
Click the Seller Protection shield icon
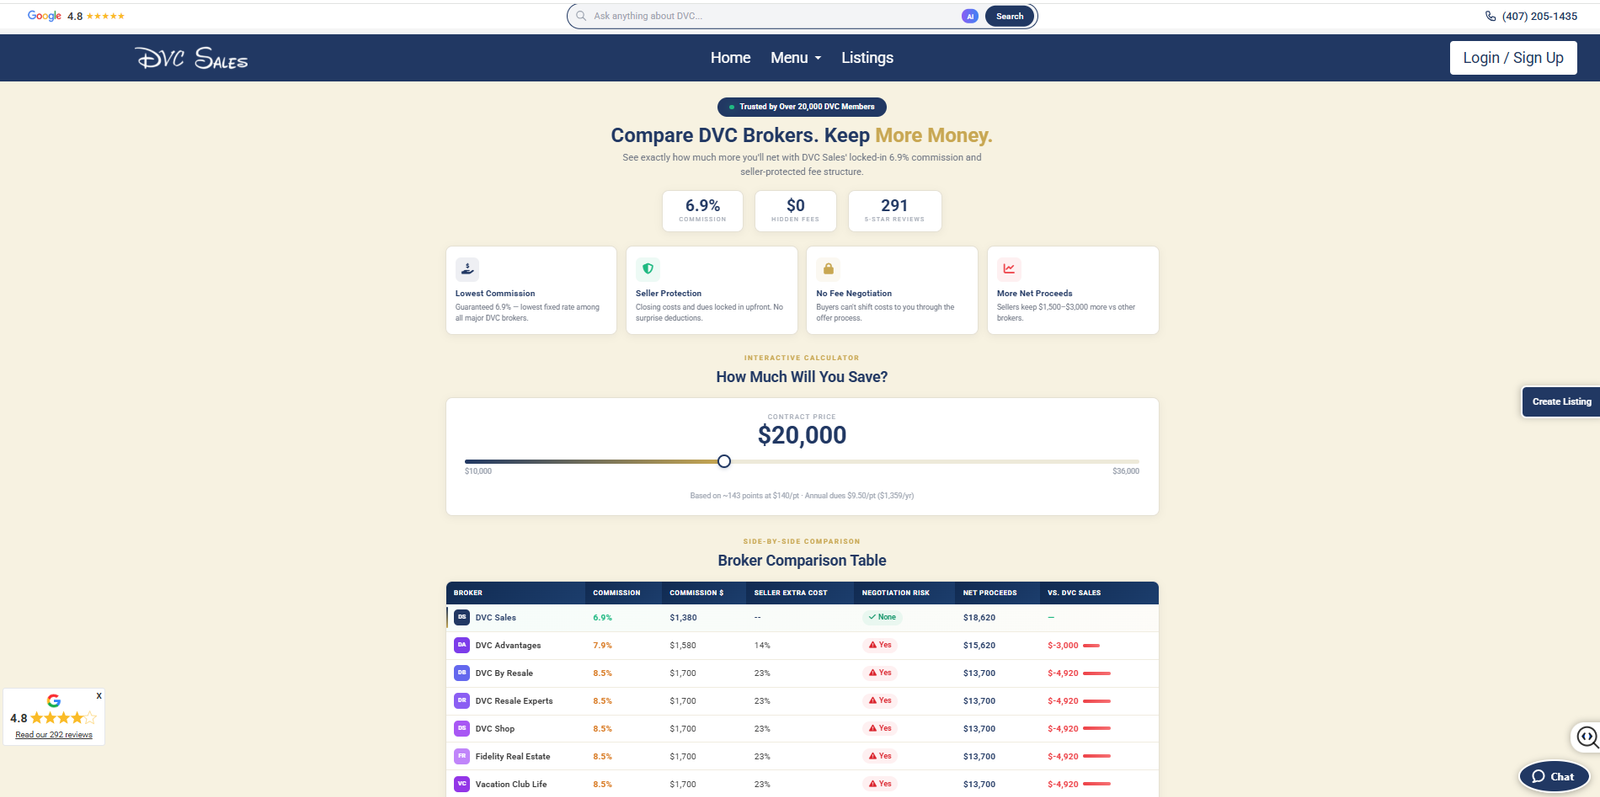pos(648,269)
